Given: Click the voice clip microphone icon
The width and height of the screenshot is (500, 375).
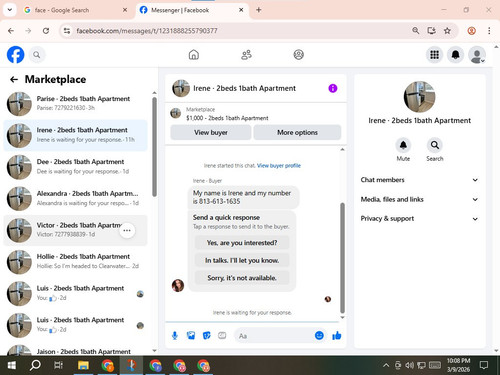Looking at the screenshot, I should click(175, 336).
